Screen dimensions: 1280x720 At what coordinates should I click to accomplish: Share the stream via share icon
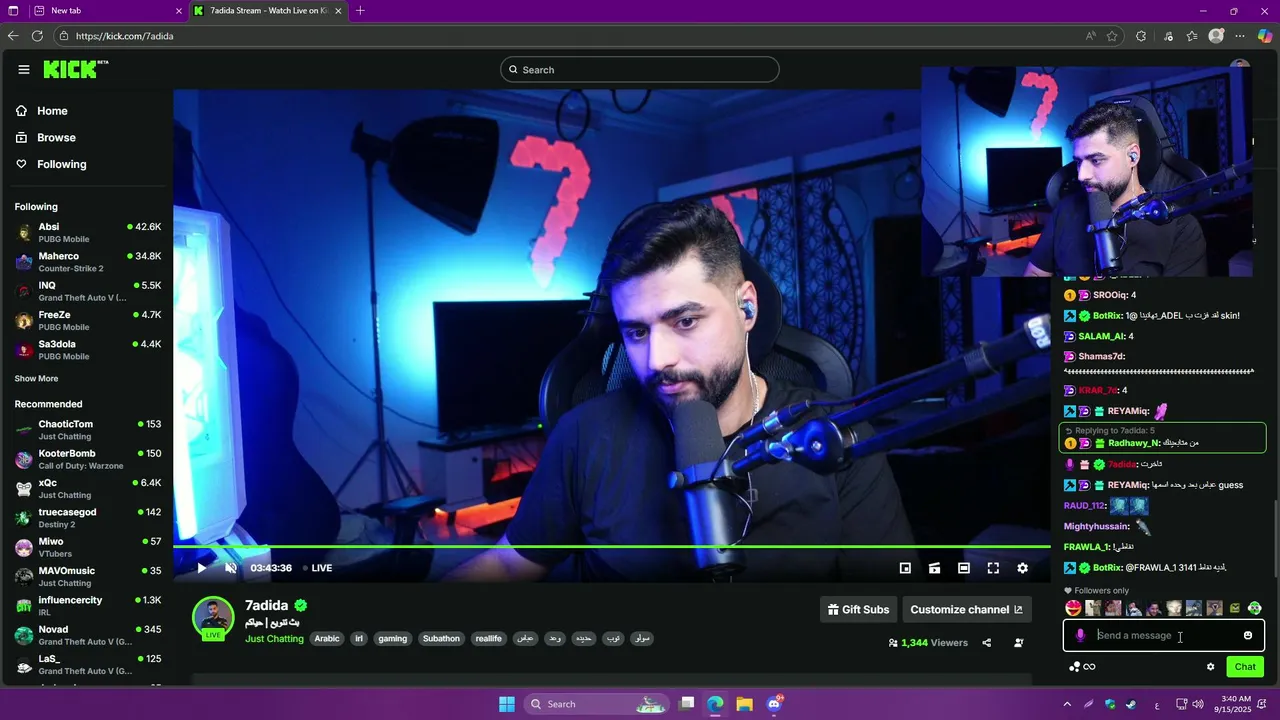(x=986, y=643)
